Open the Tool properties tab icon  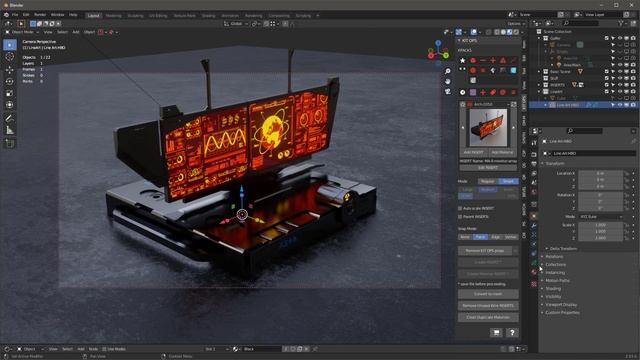coord(534,142)
